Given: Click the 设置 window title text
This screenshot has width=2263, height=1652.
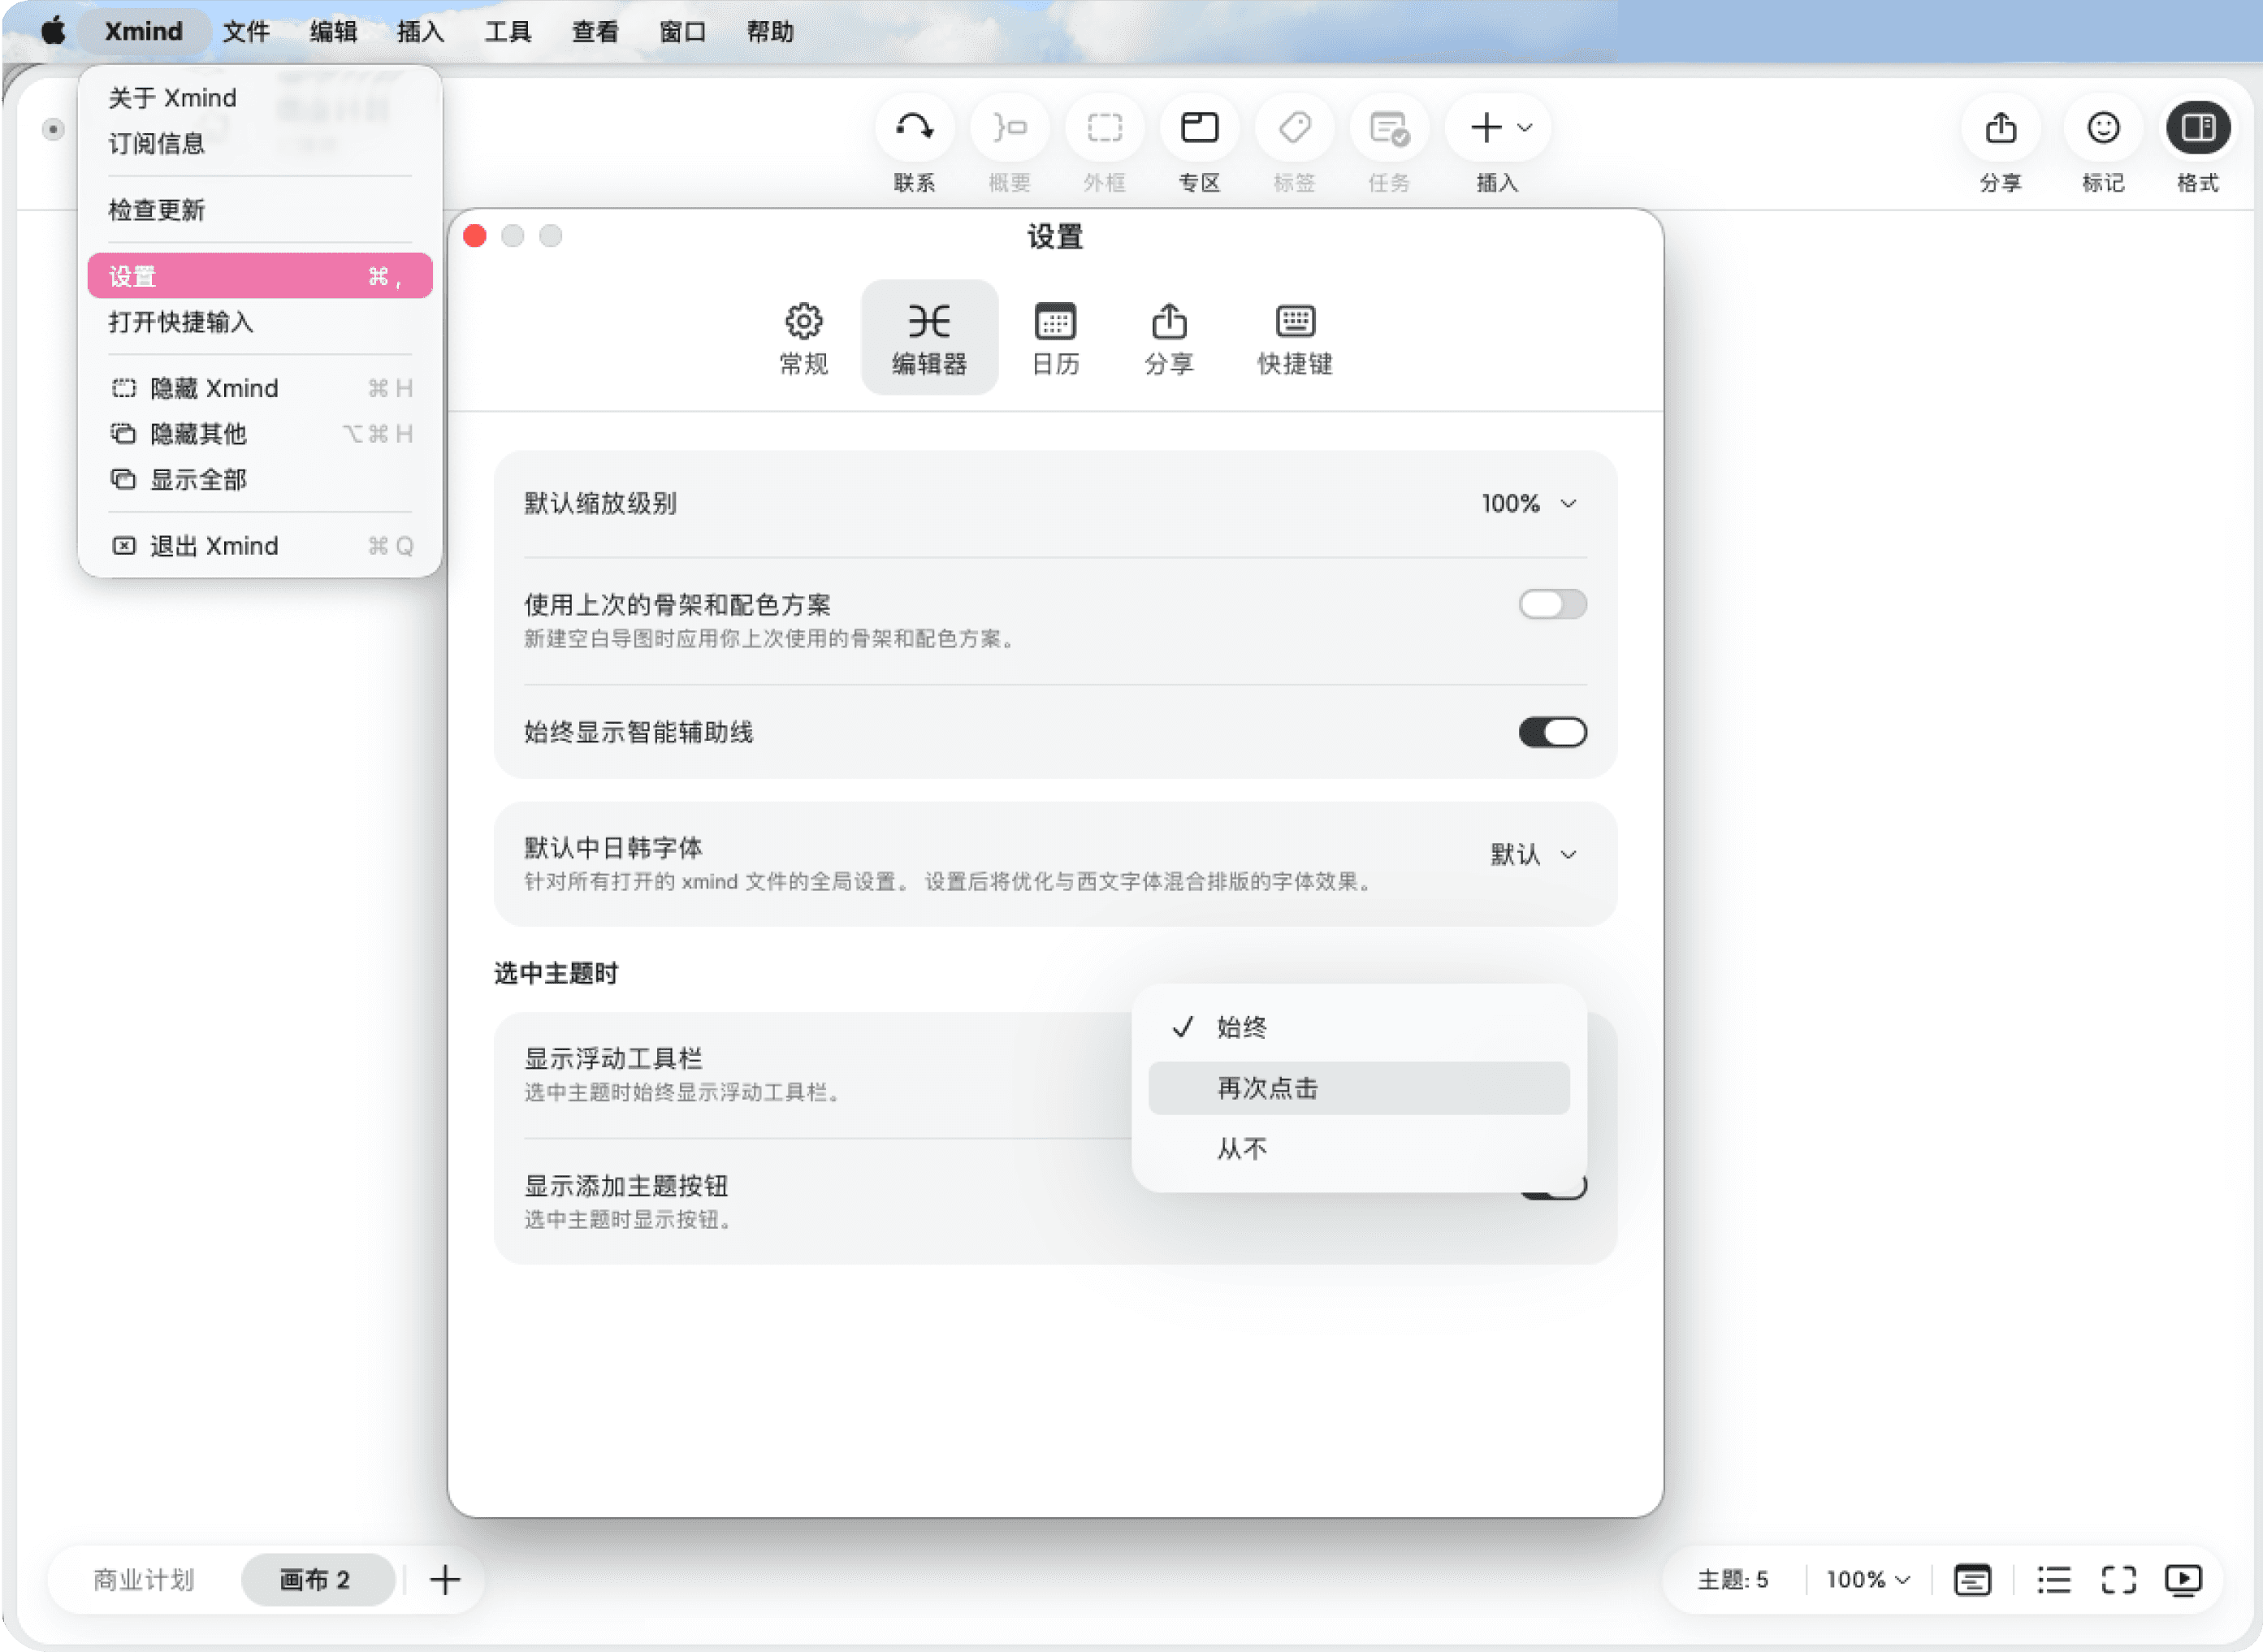Looking at the screenshot, I should click(x=1055, y=237).
